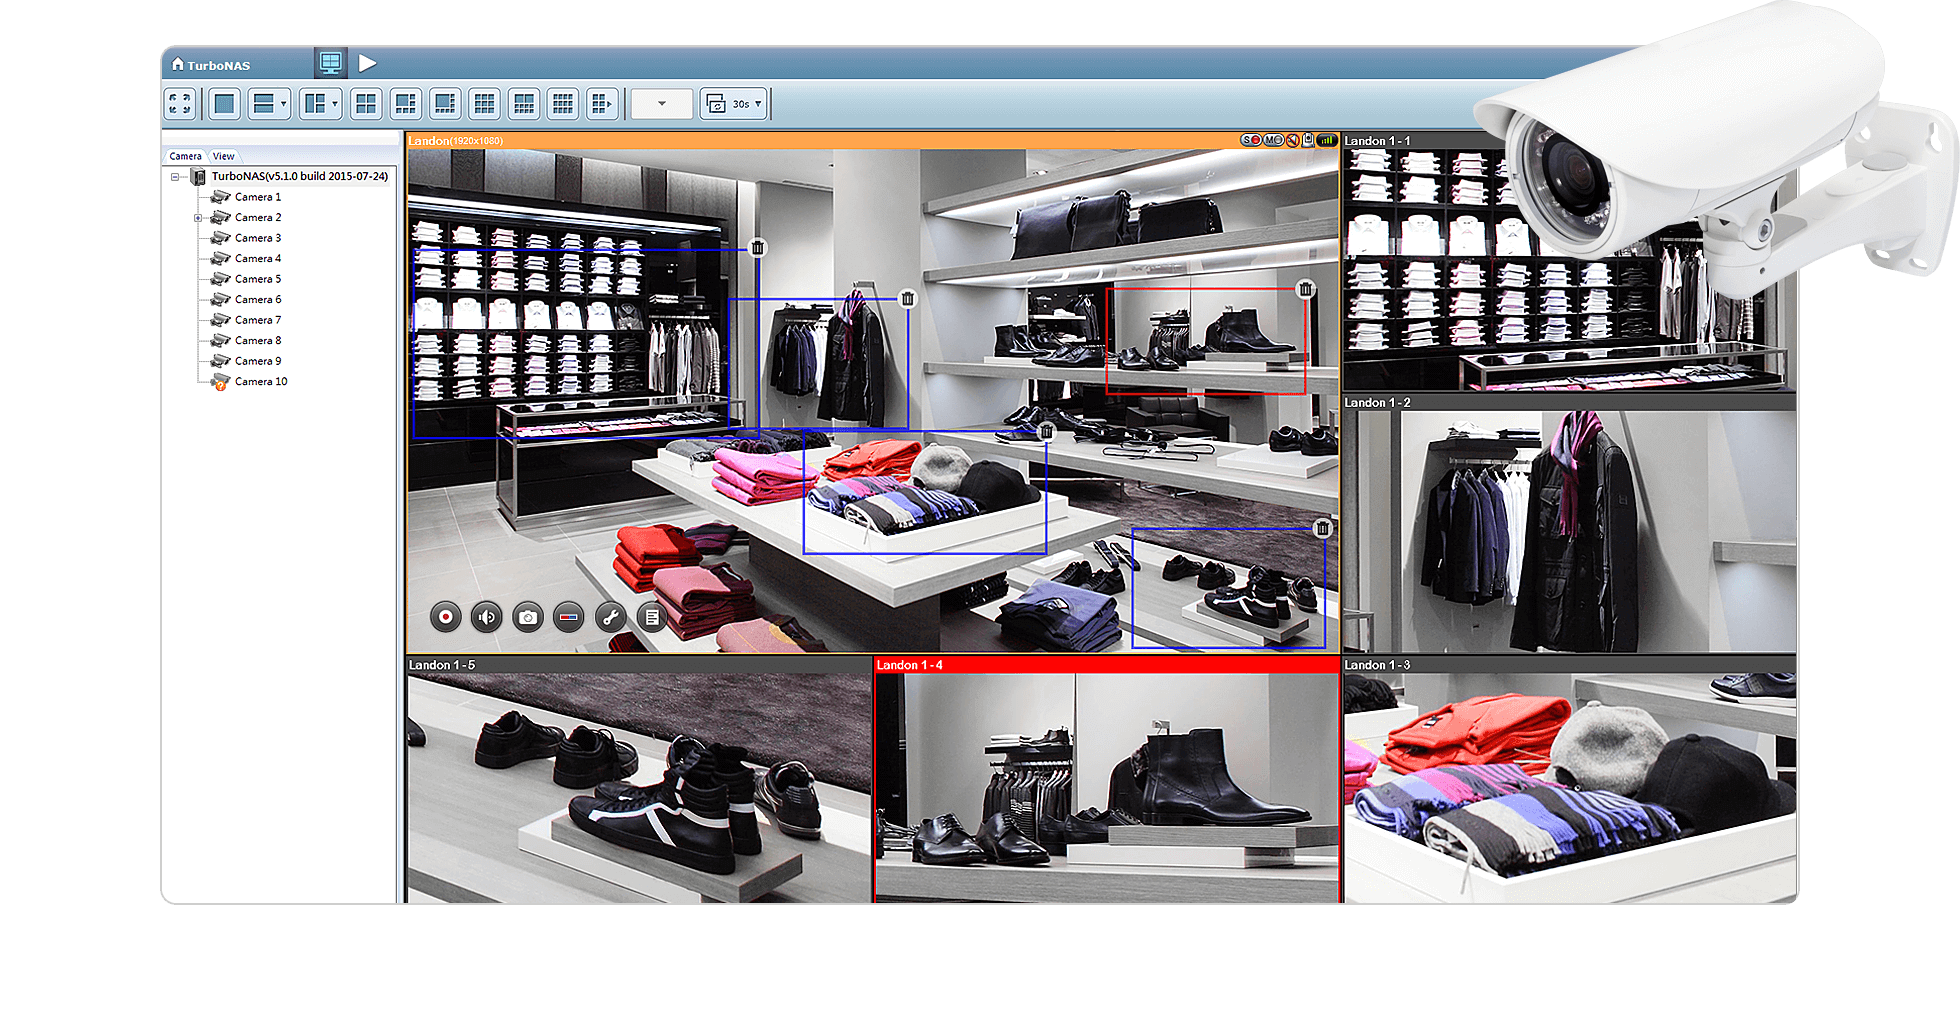Open the 30s sequential interval dropdown
Viewport: 1960px width, 1010px height.
[735, 104]
